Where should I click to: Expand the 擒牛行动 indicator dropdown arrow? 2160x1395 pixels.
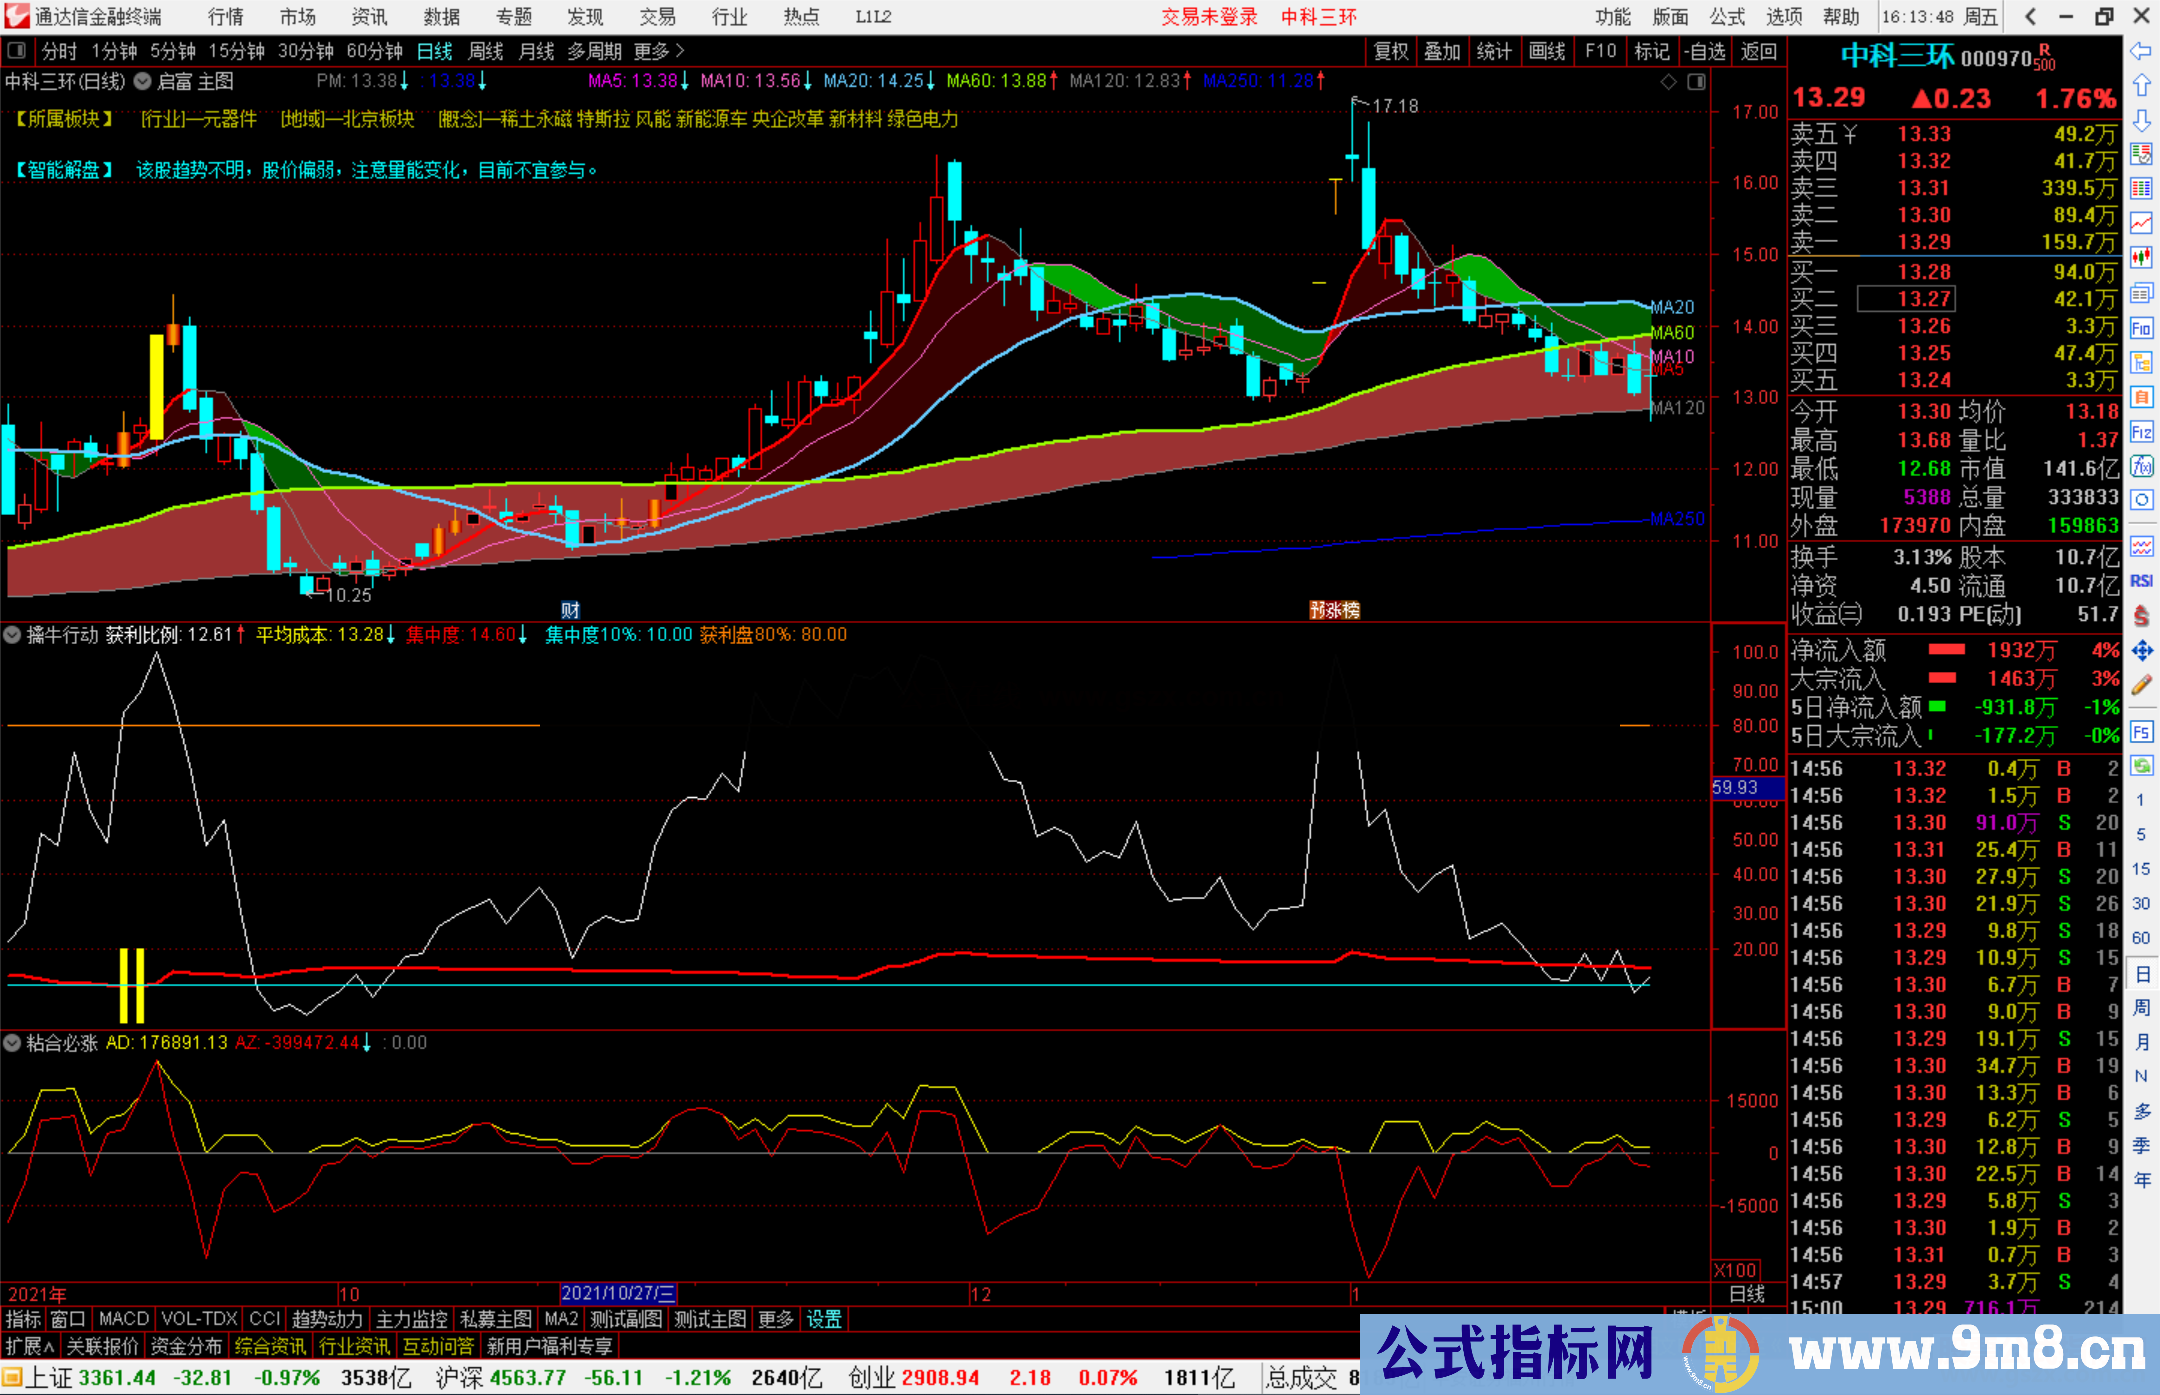(13, 635)
